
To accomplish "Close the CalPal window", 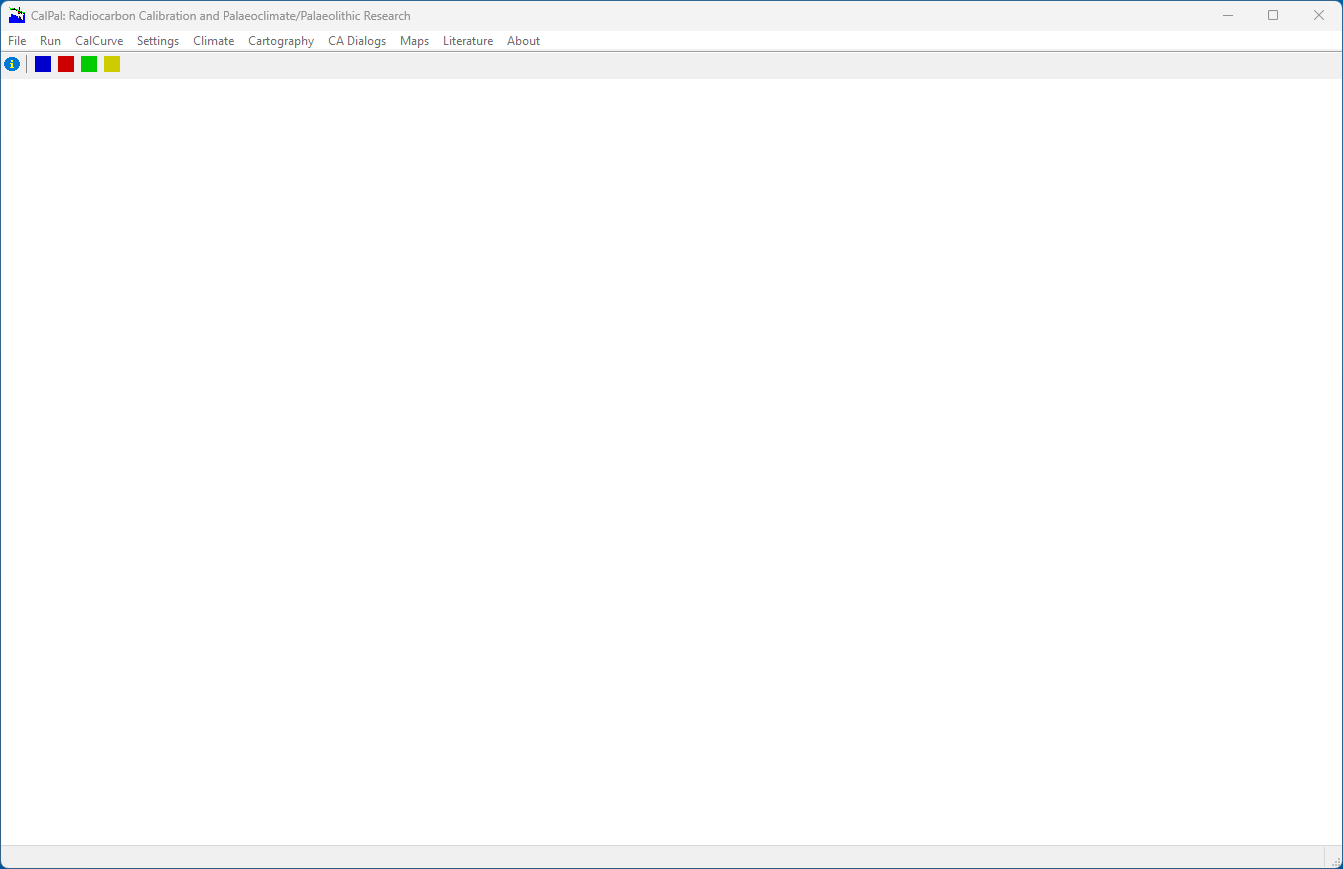I will click(x=1319, y=15).
